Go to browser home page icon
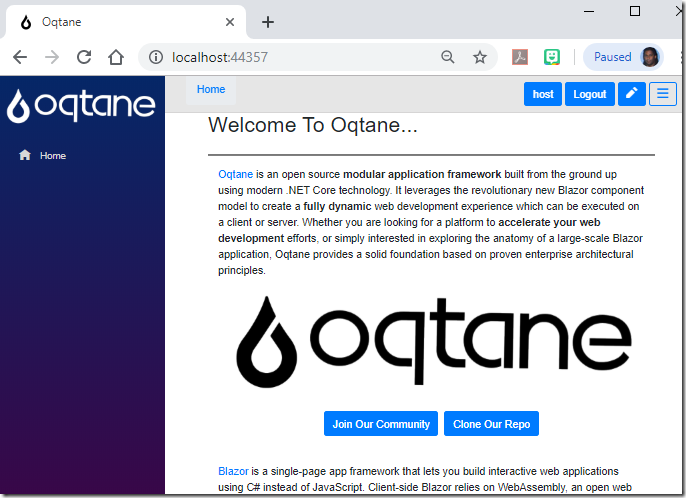Screen dimensions: 686x498 (x=116, y=57)
